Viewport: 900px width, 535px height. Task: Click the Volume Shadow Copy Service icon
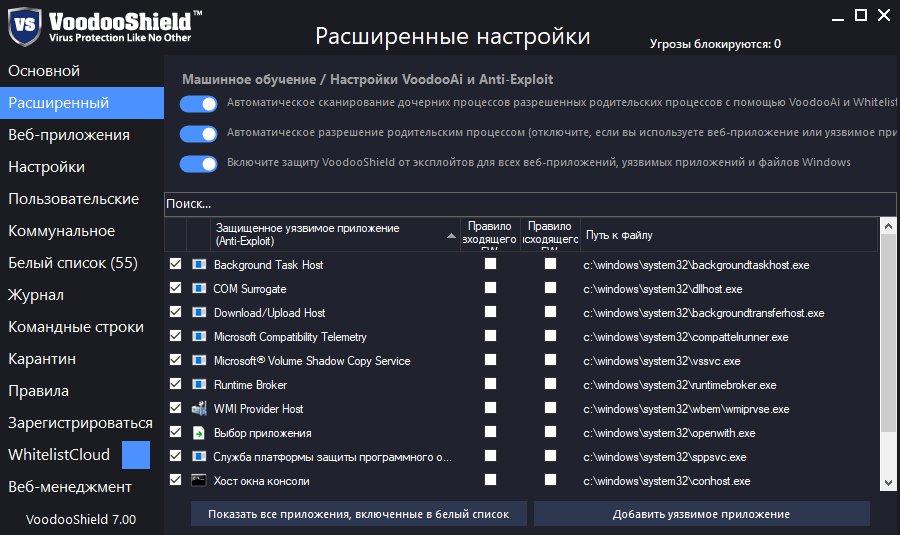199,360
